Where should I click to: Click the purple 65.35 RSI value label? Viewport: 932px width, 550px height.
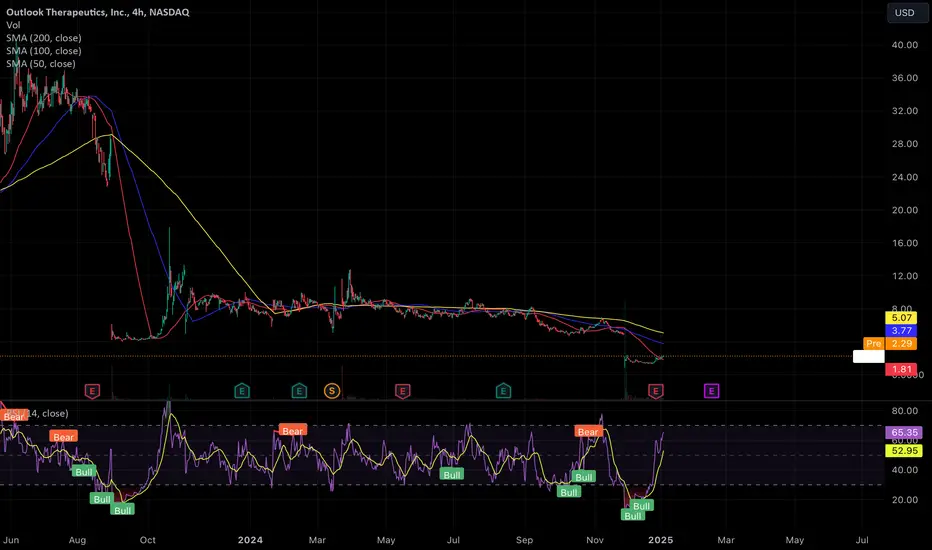pos(904,432)
